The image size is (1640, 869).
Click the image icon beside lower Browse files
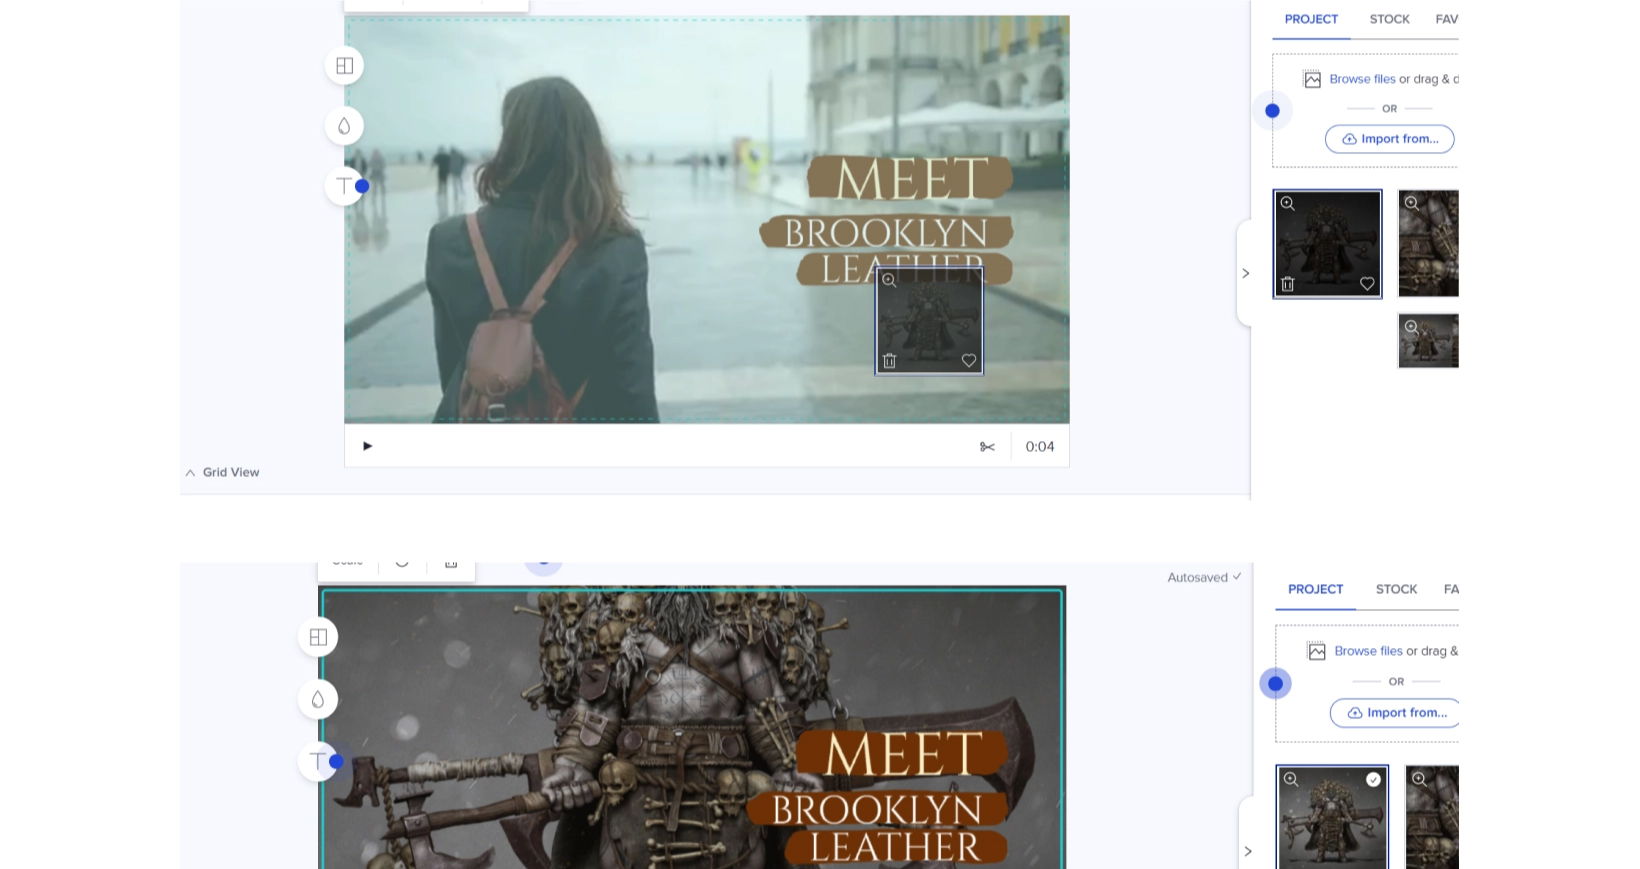pos(1317,651)
